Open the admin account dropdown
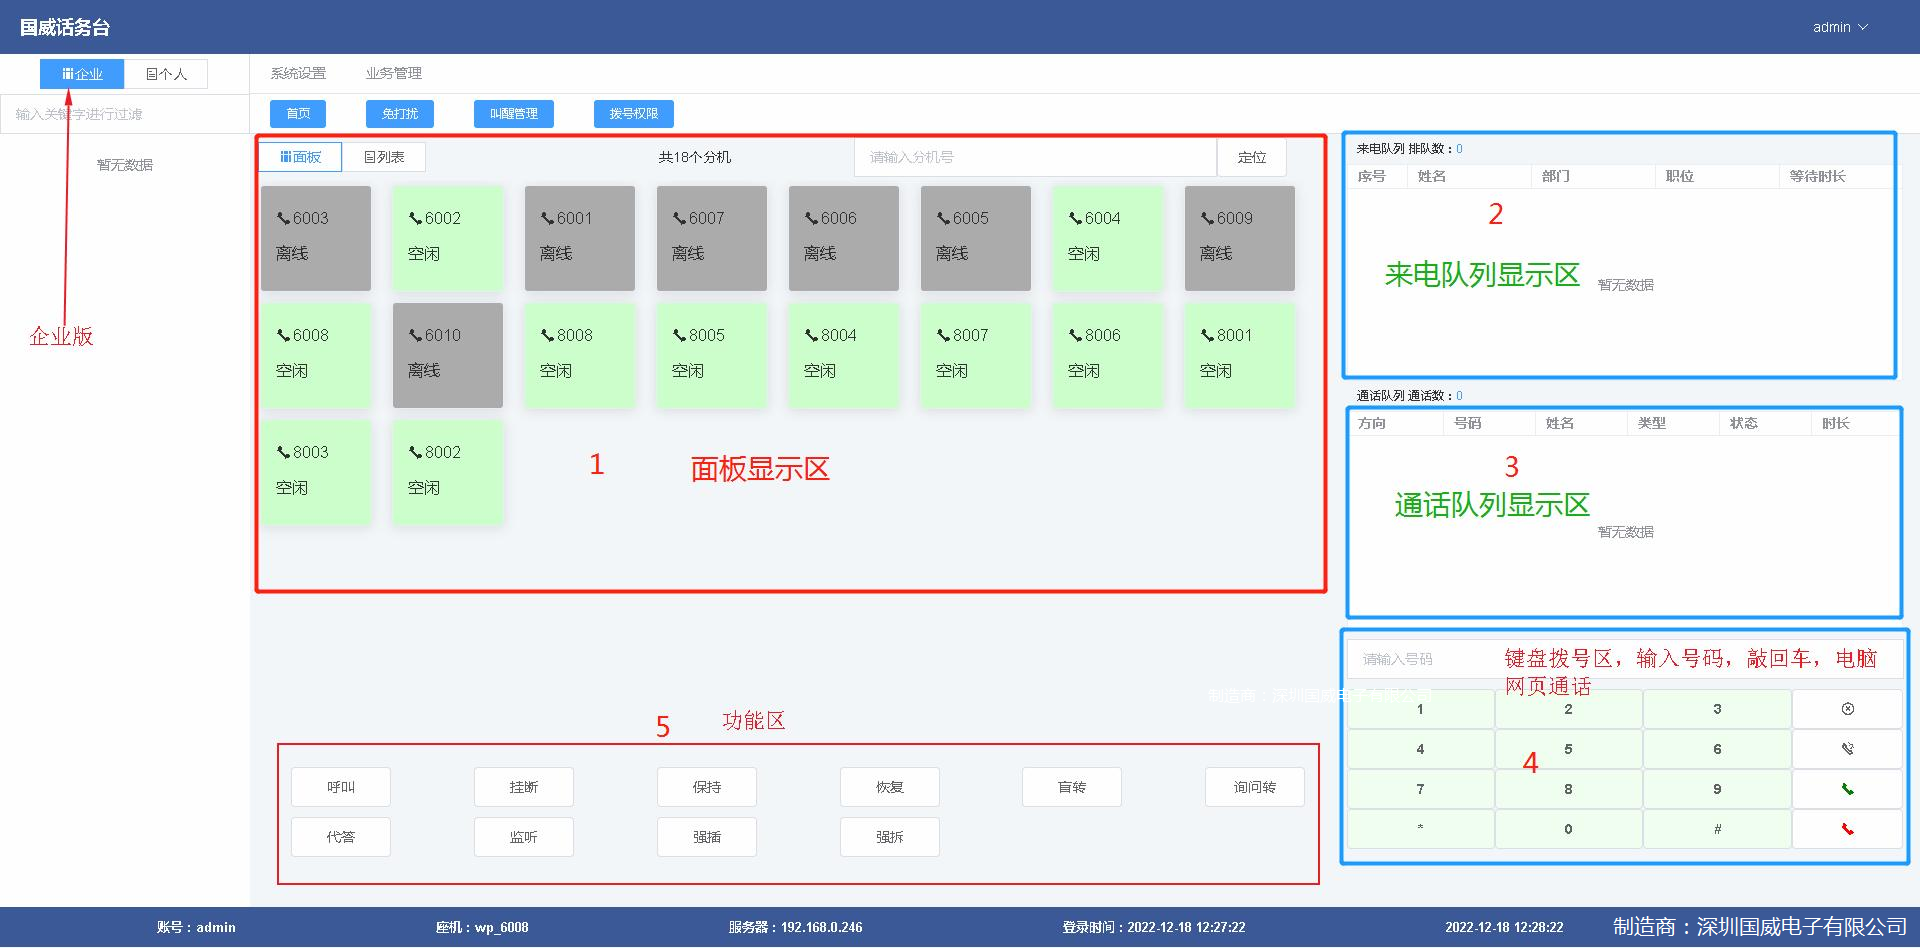Image resolution: width=1920 pixels, height=948 pixels. click(x=1840, y=27)
